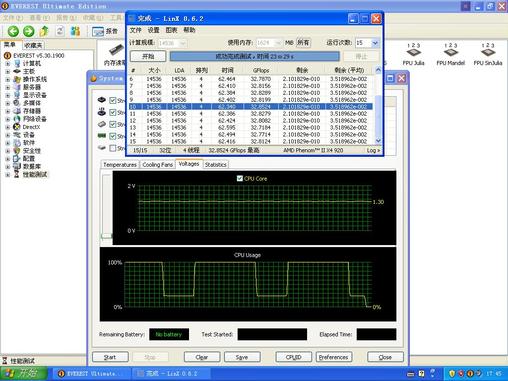Image resolution: width=508 pixels, height=381 pixels.
Task: Switch to the Cooling Fans tab
Action: [x=157, y=165]
